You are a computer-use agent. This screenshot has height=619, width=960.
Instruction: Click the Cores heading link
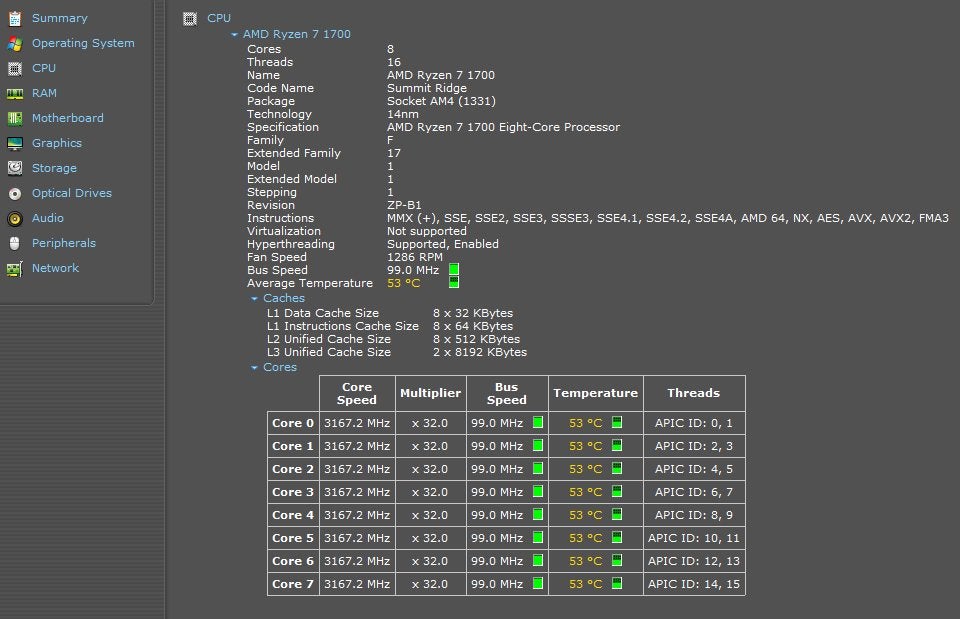280,367
